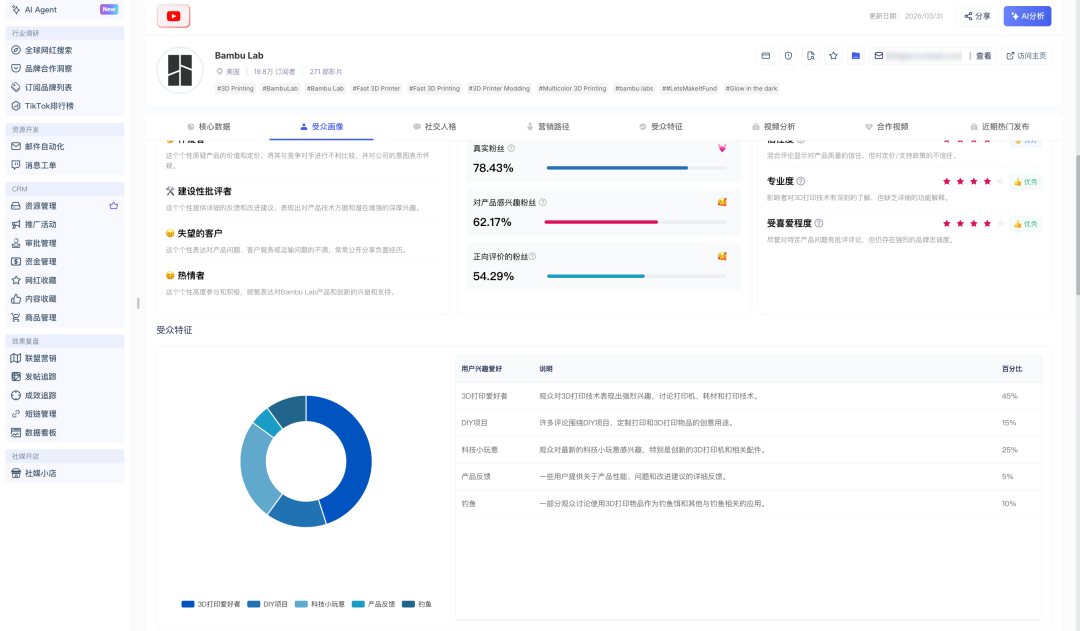Click help icon beside 专业度
Viewport: 1080px width, 631px height.
point(800,181)
